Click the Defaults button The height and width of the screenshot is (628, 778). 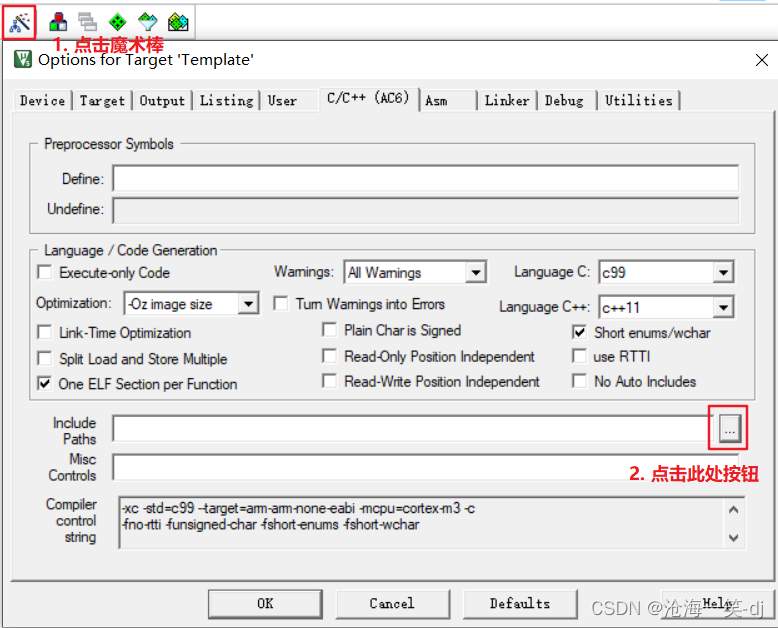pyautogui.click(x=520, y=604)
